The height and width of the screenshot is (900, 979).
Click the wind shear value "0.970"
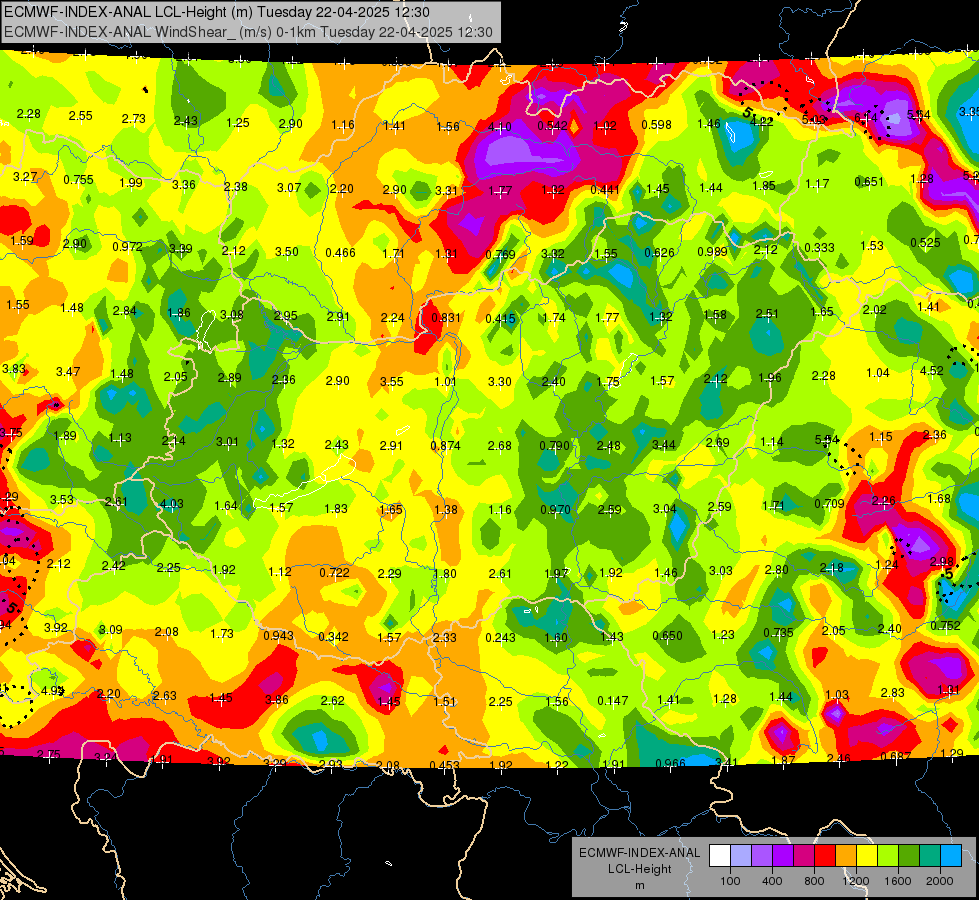pos(555,510)
